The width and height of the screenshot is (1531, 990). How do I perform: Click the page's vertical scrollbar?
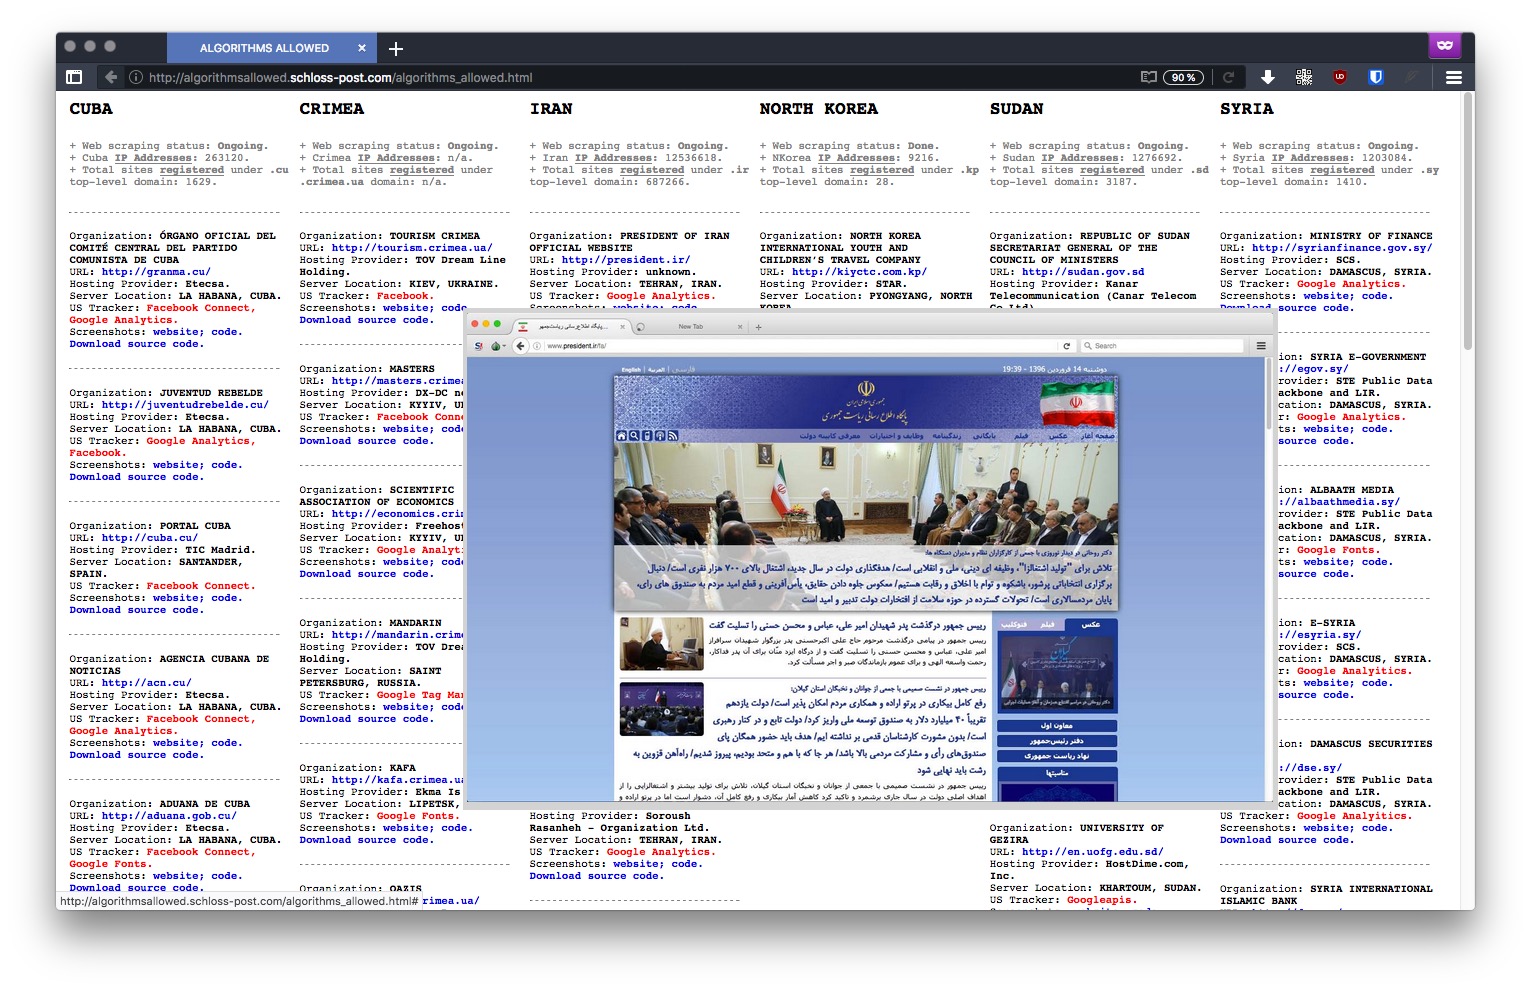click(1468, 222)
